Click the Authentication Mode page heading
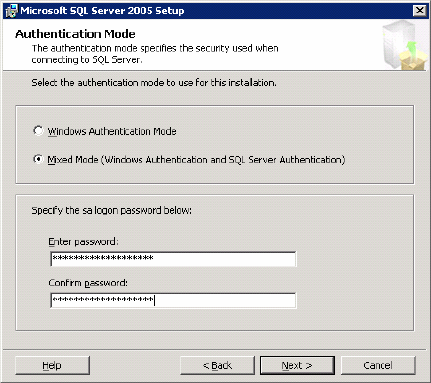The width and height of the screenshot is (431, 383). coord(75,34)
